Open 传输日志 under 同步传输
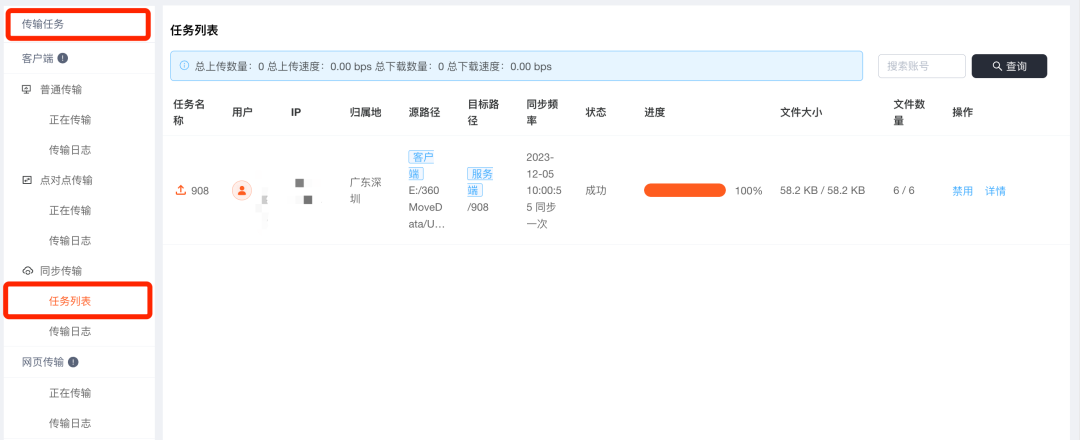Screen dimensions: 1080x440 coord(70,331)
